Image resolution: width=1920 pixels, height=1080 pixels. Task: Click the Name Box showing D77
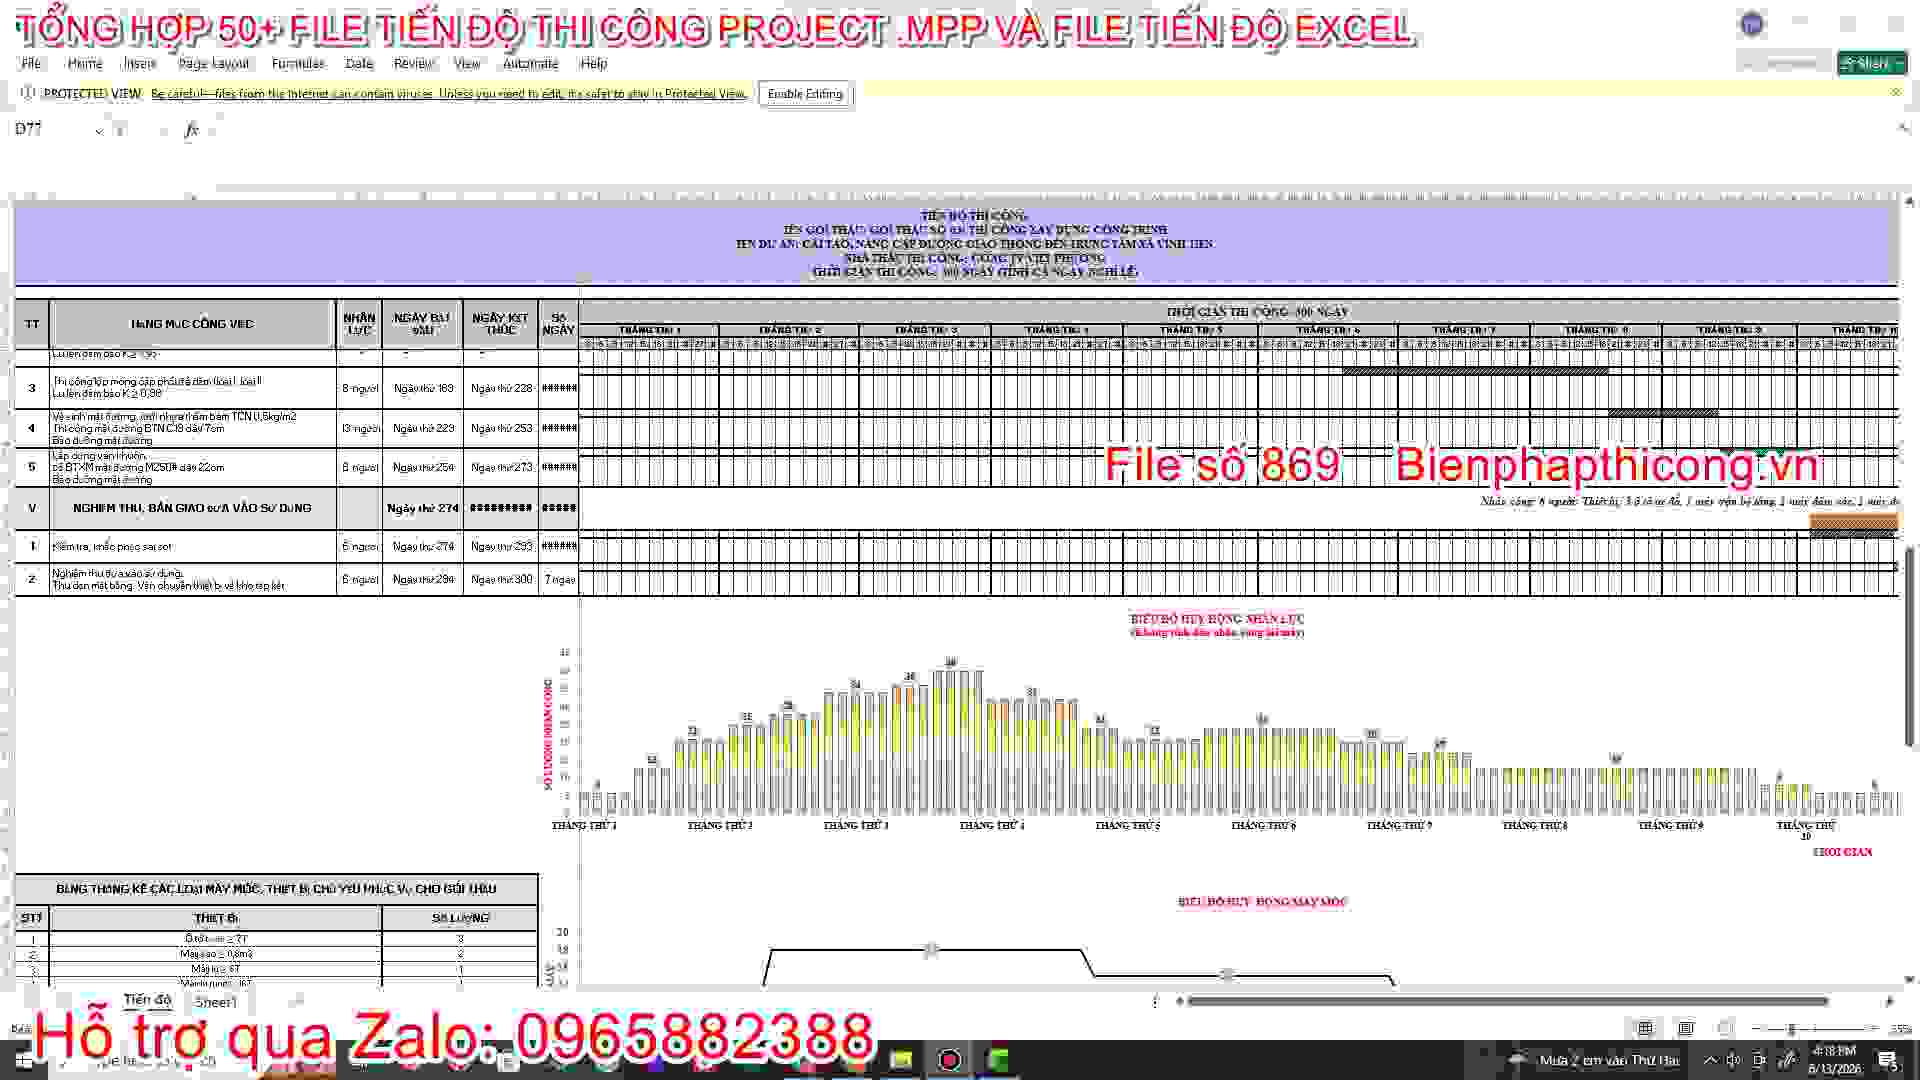pyautogui.click(x=50, y=129)
